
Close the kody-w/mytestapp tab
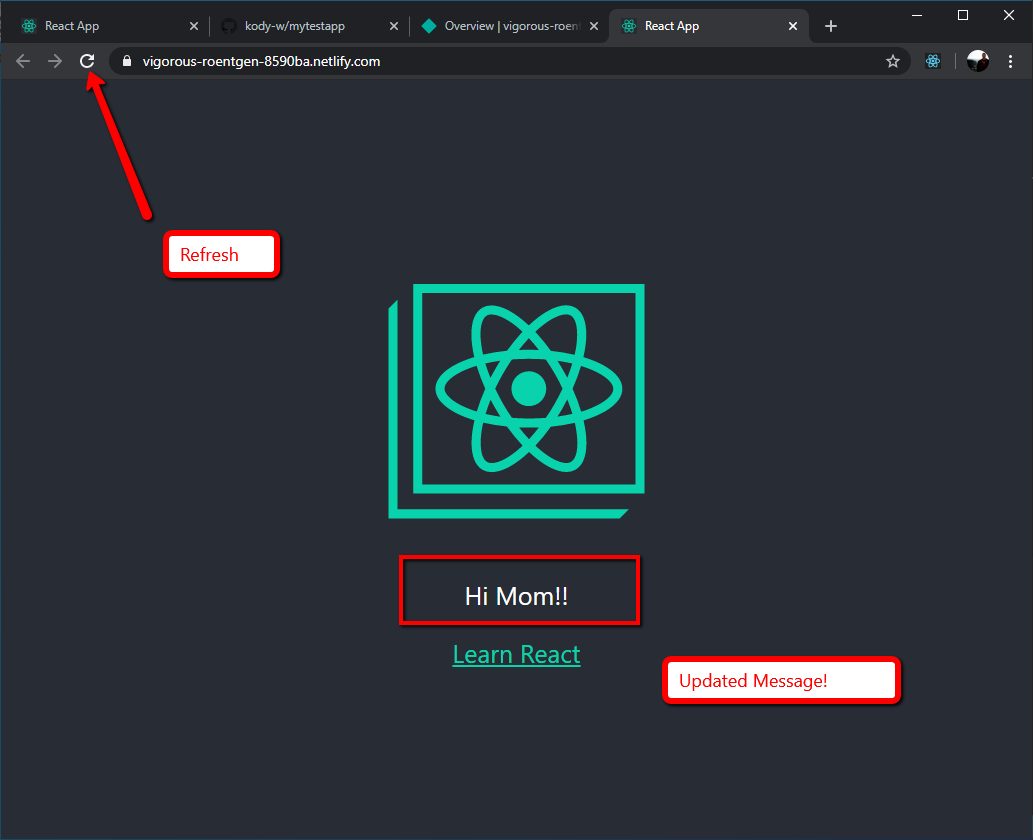click(394, 26)
